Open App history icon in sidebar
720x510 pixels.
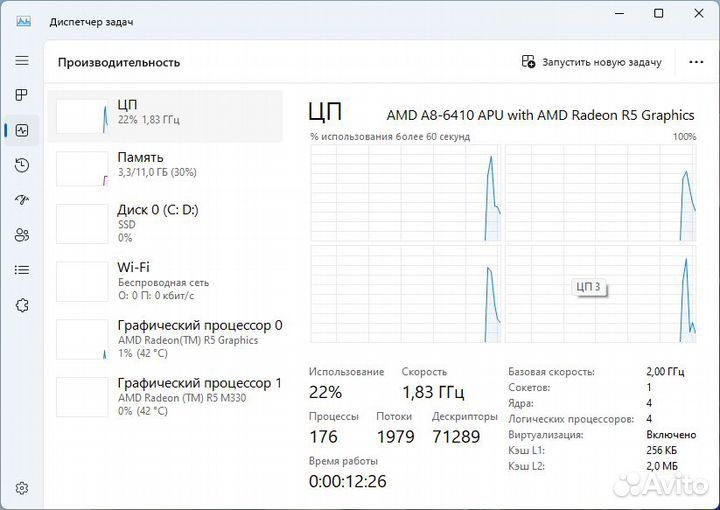[x=22, y=165]
